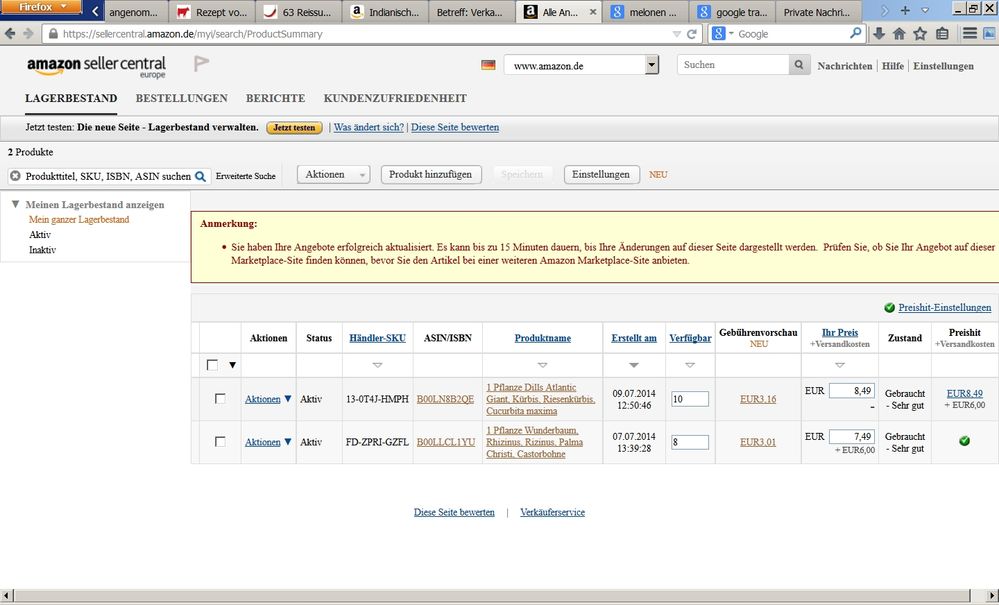The width and height of the screenshot is (999, 605).
Task: Click the green Preishit checkmark in second row
Action: (x=964, y=441)
